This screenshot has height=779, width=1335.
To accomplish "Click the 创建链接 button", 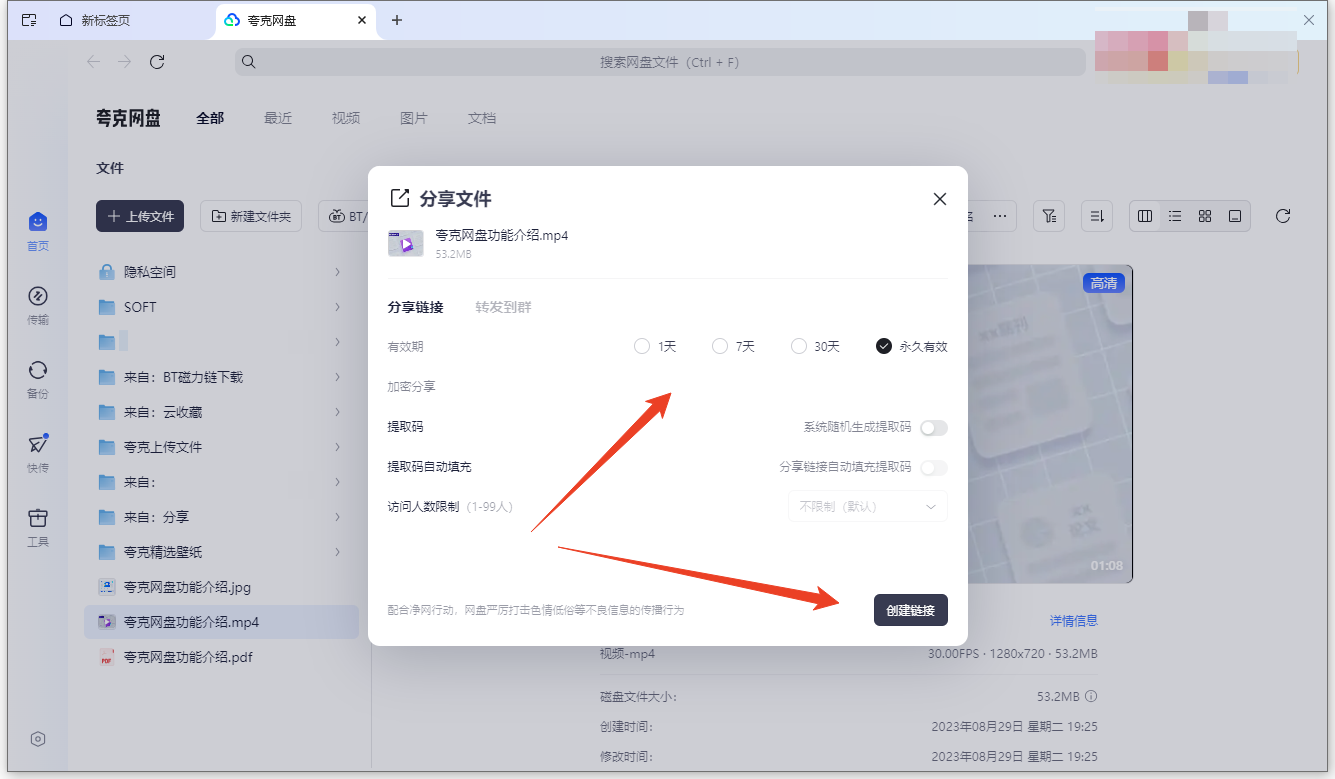I will [910, 609].
